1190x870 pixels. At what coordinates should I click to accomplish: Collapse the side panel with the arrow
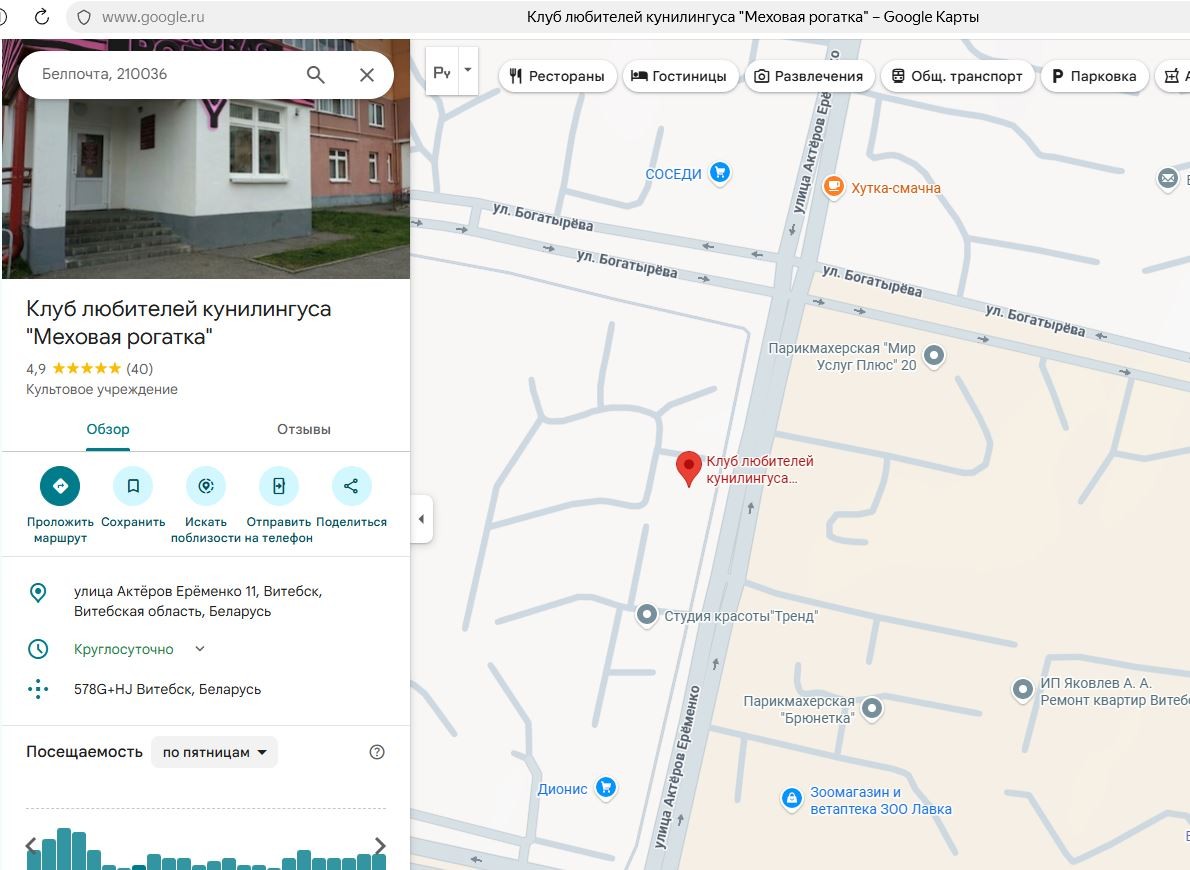pos(422,519)
